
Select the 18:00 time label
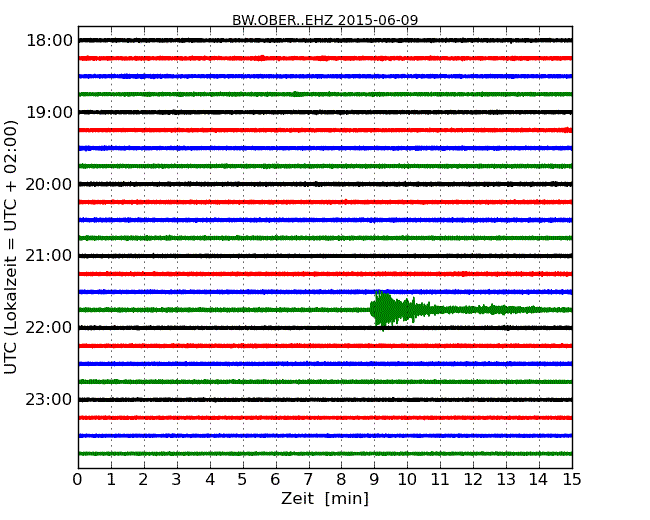(x=49, y=41)
